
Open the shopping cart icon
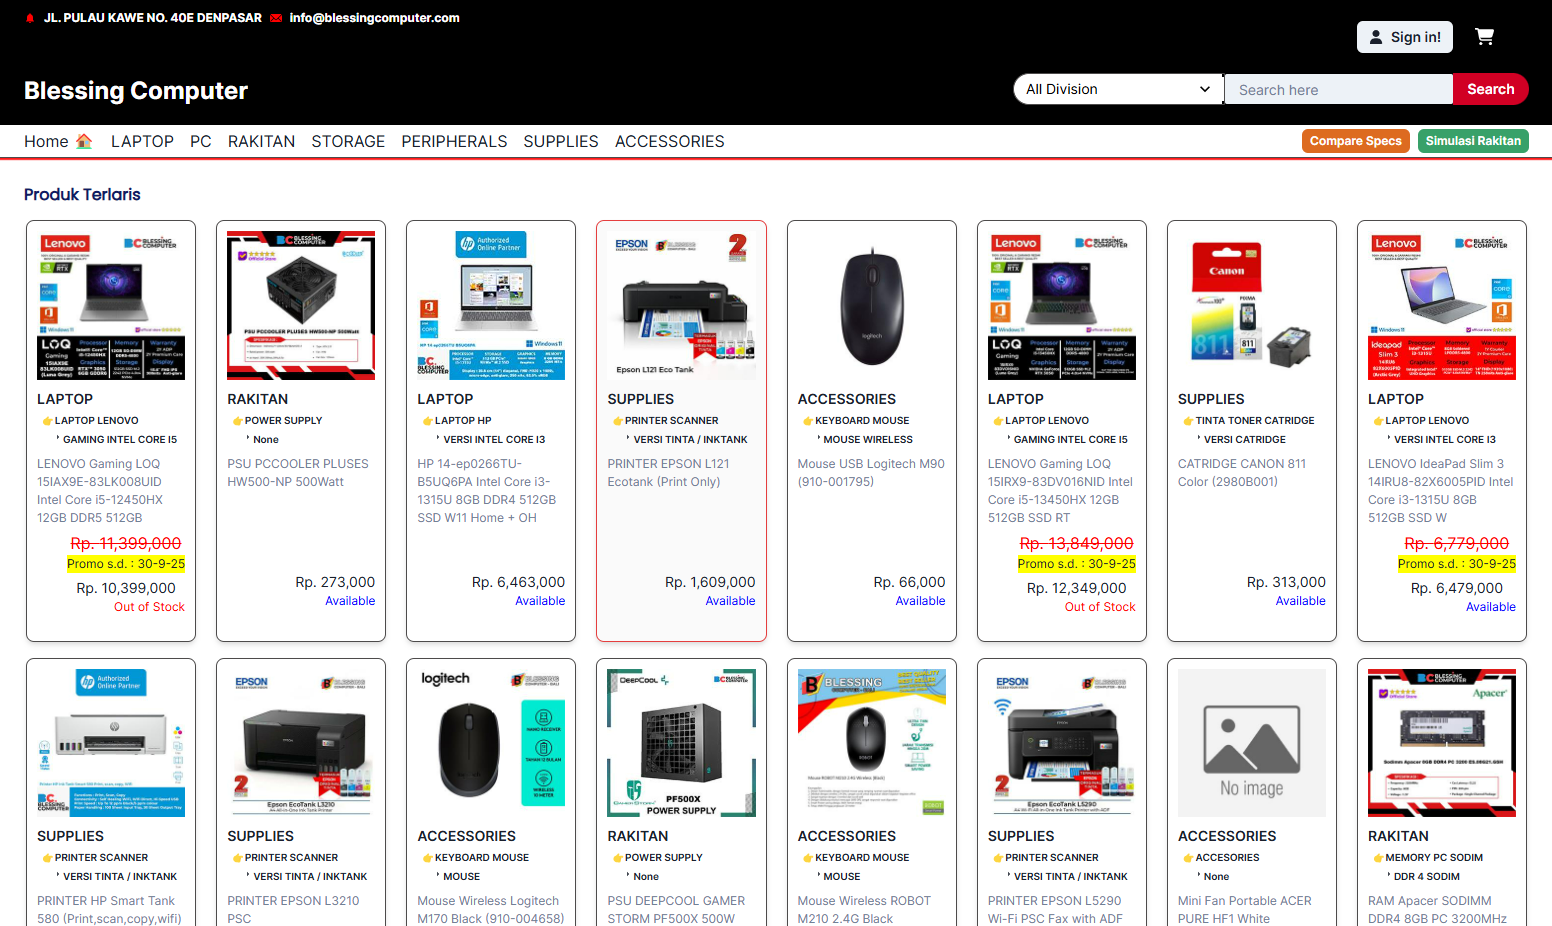[1484, 37]
